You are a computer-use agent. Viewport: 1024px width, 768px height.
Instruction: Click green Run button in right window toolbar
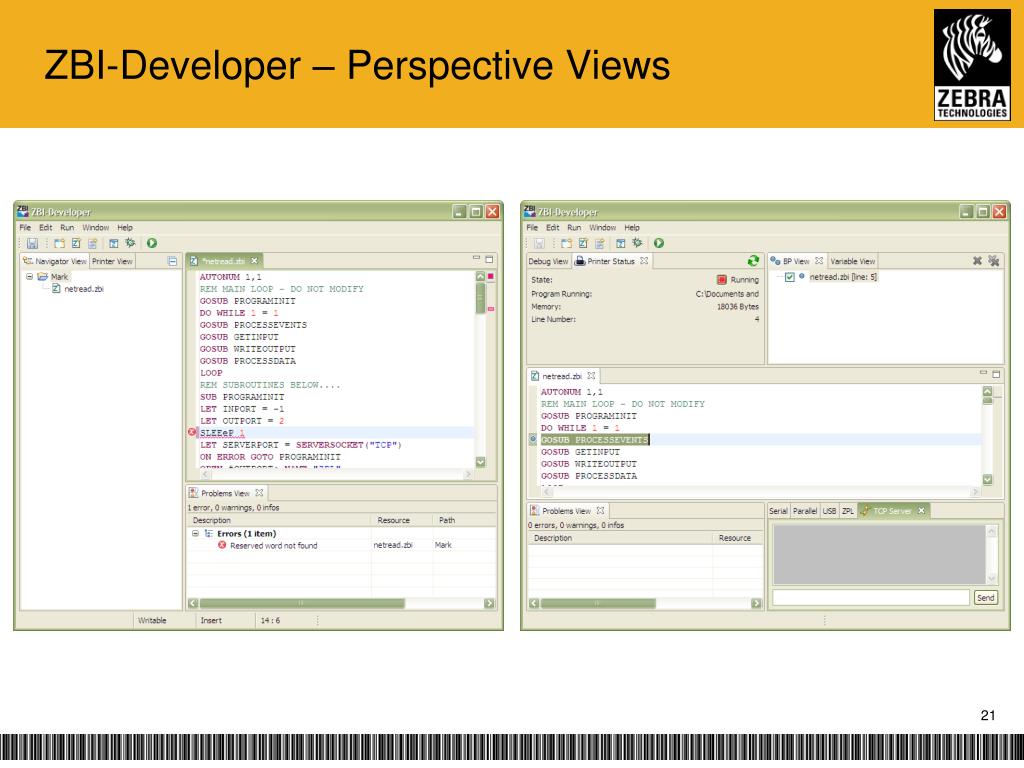[659, 243]
